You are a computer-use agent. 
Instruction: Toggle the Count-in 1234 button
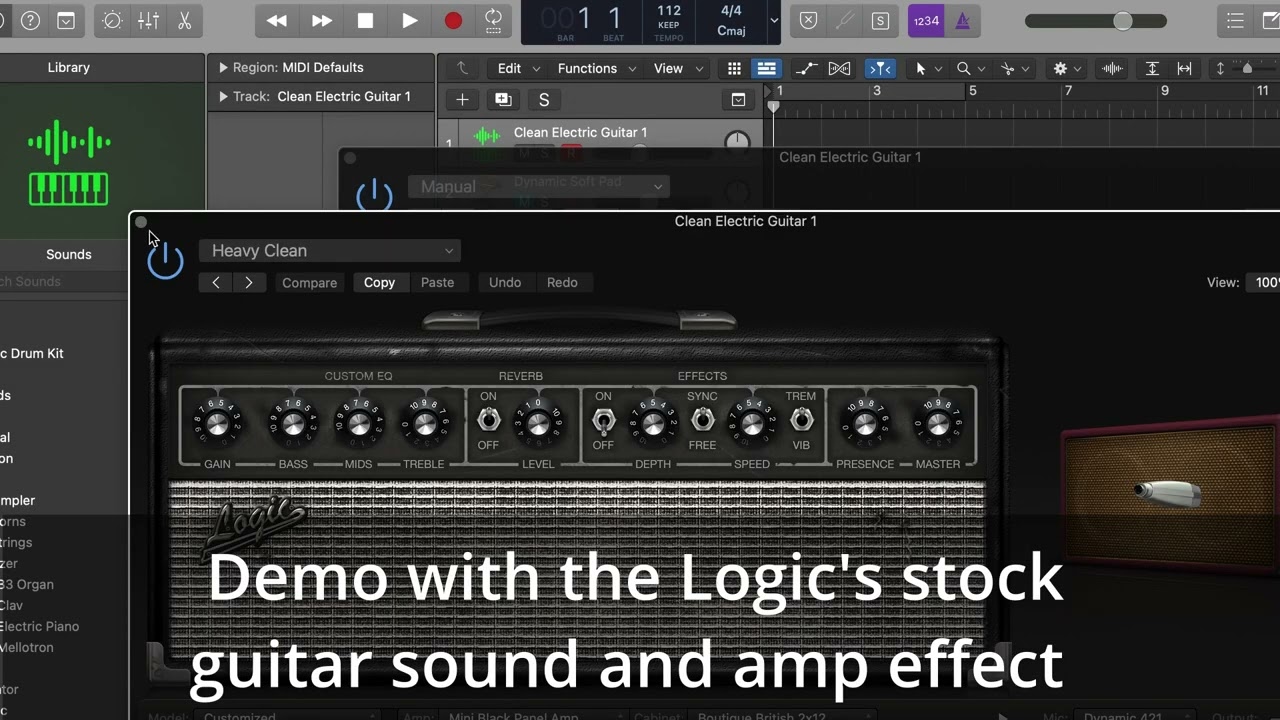(x=926, y=20)
